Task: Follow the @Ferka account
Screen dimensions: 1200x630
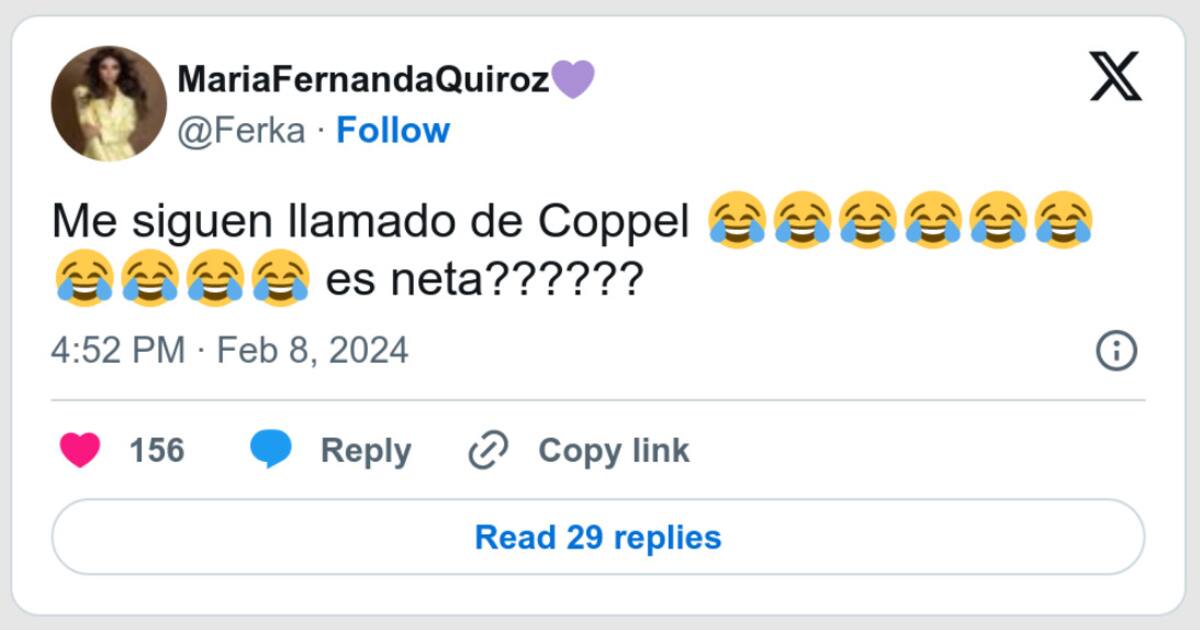Action: pyautogui.click(x=393, y=131)
